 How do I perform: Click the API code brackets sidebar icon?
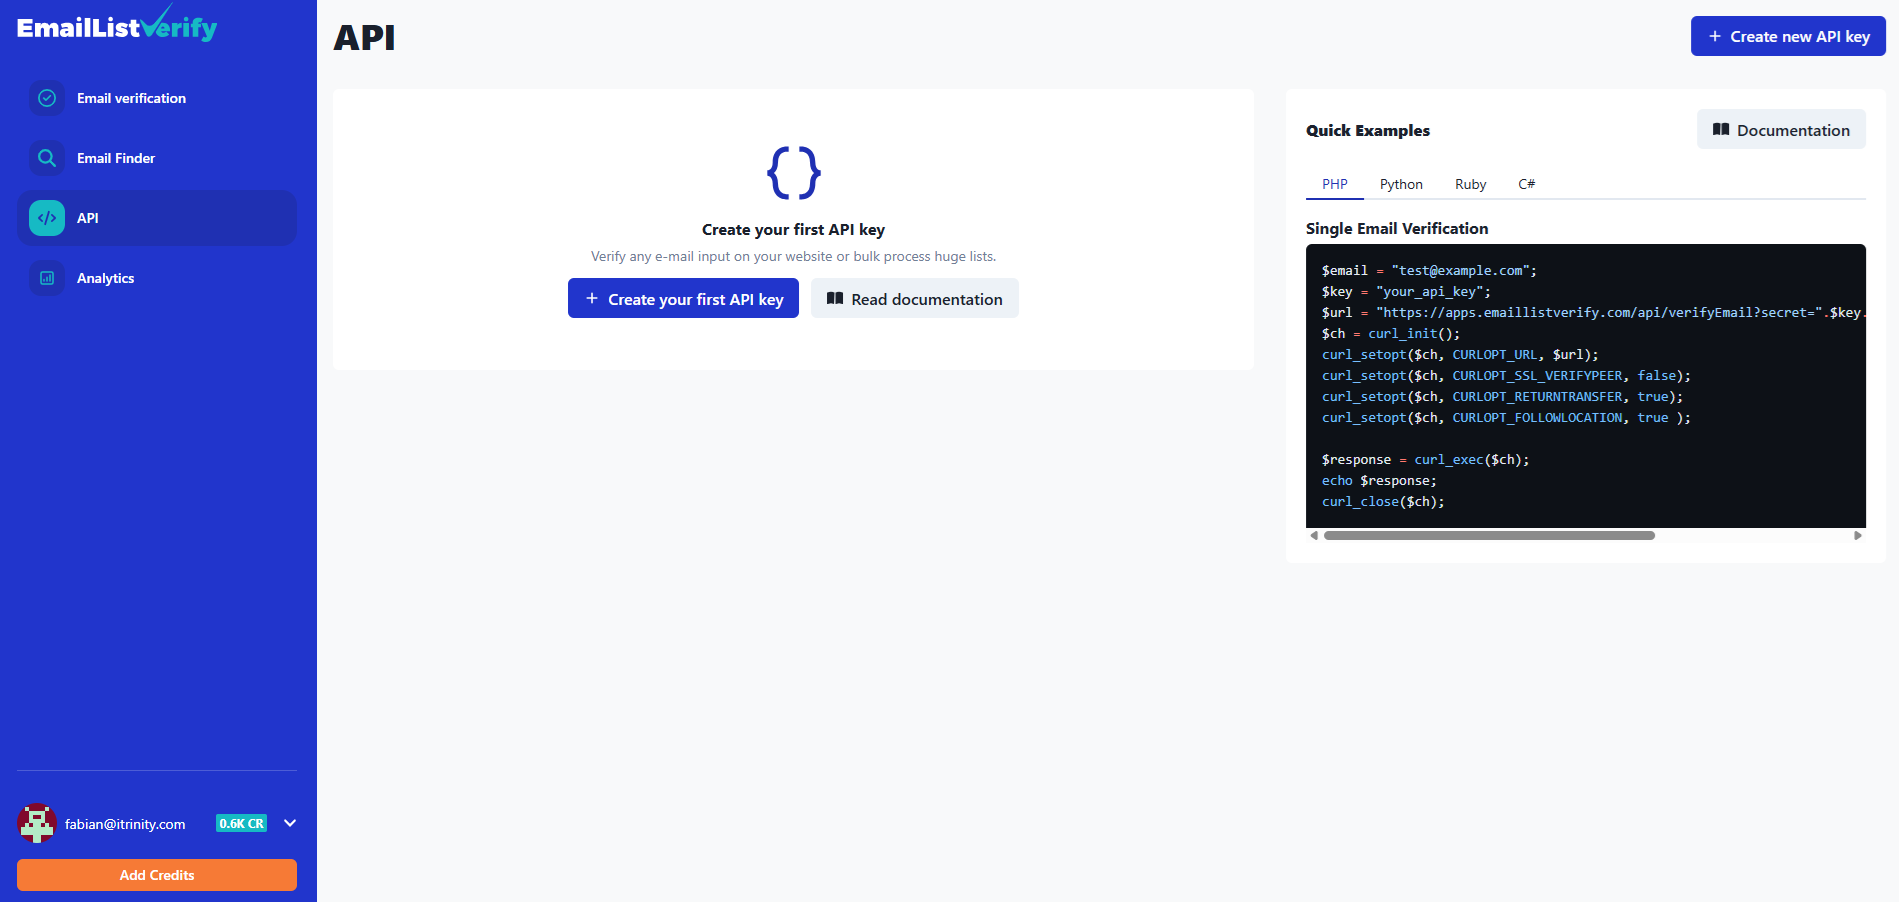(x=47, y=218)
